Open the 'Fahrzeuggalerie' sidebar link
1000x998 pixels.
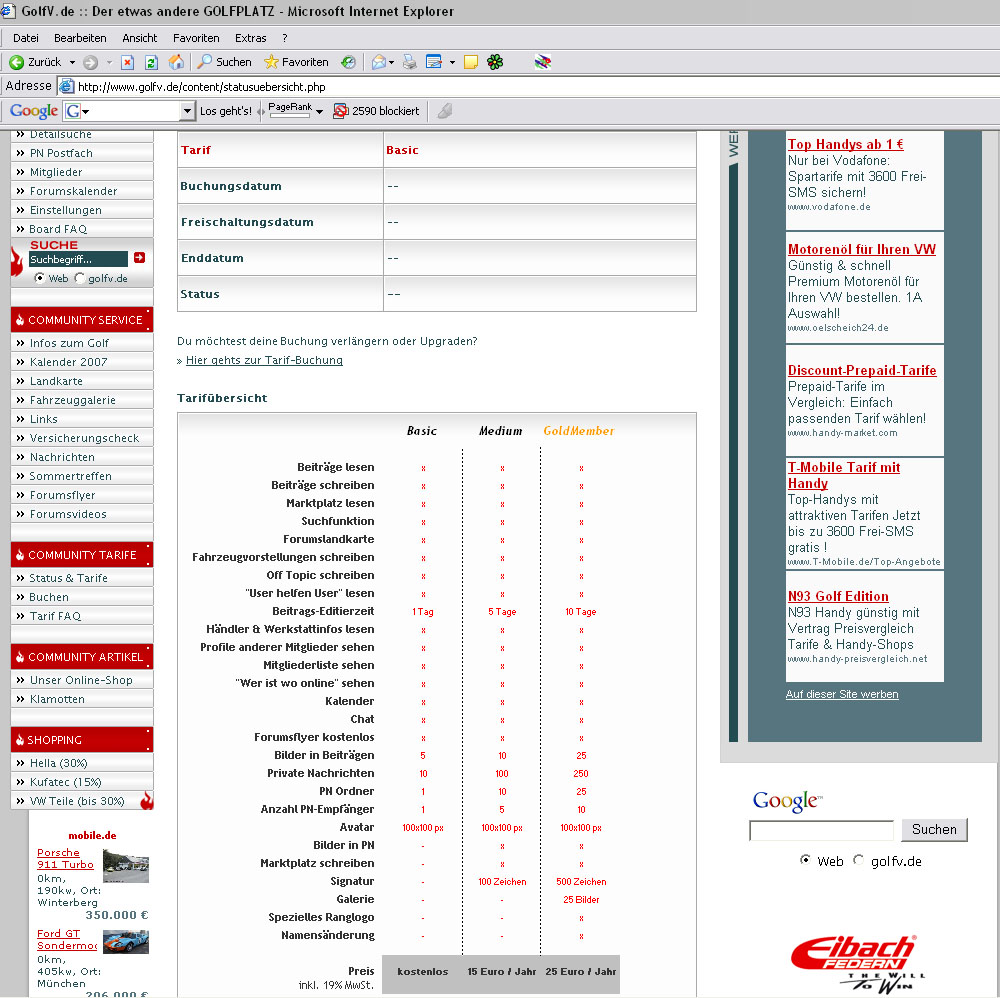(x=73, y=400)
